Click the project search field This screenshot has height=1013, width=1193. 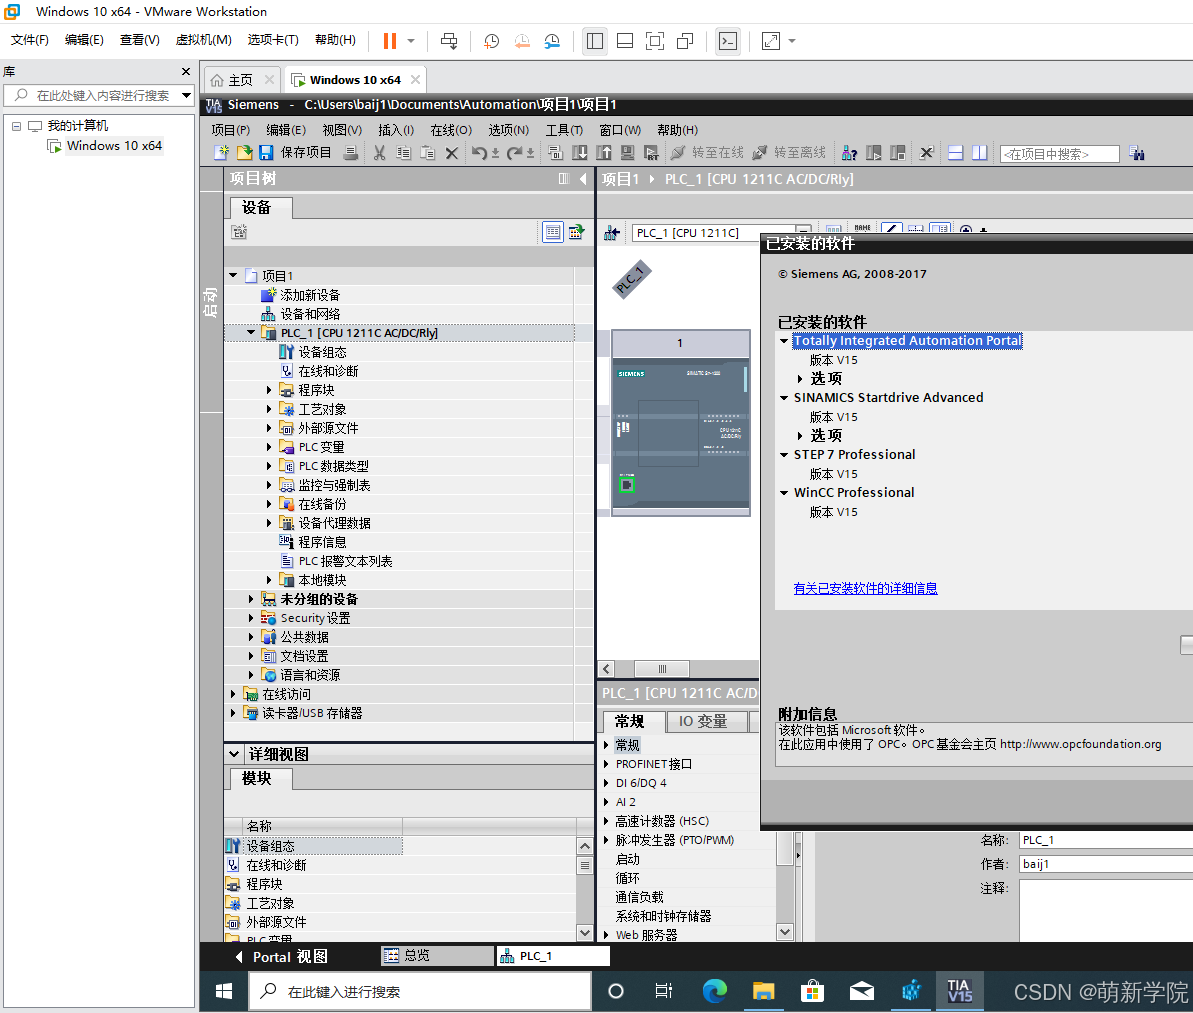tap(1059, 154)
